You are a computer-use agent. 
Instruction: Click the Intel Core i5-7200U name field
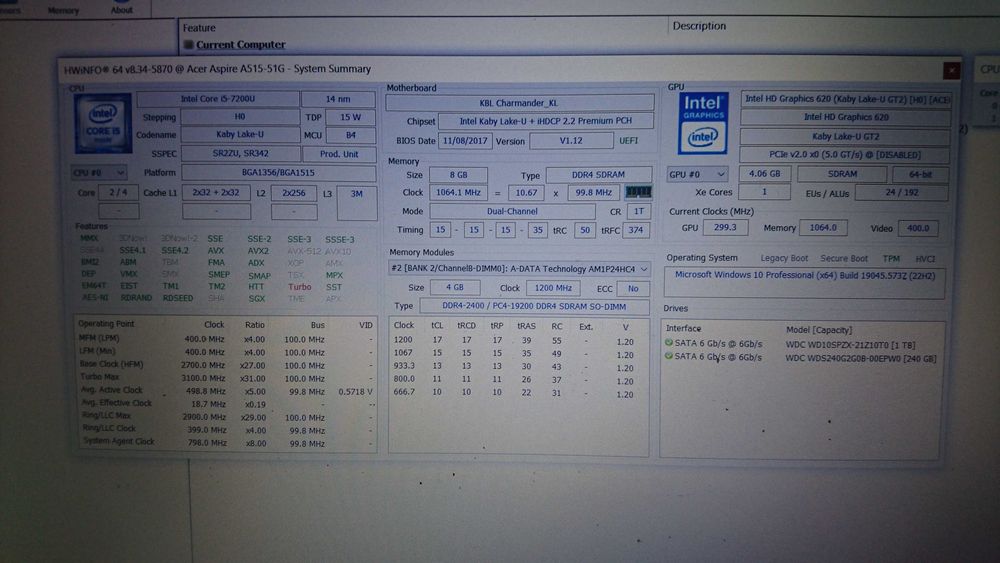217,99
